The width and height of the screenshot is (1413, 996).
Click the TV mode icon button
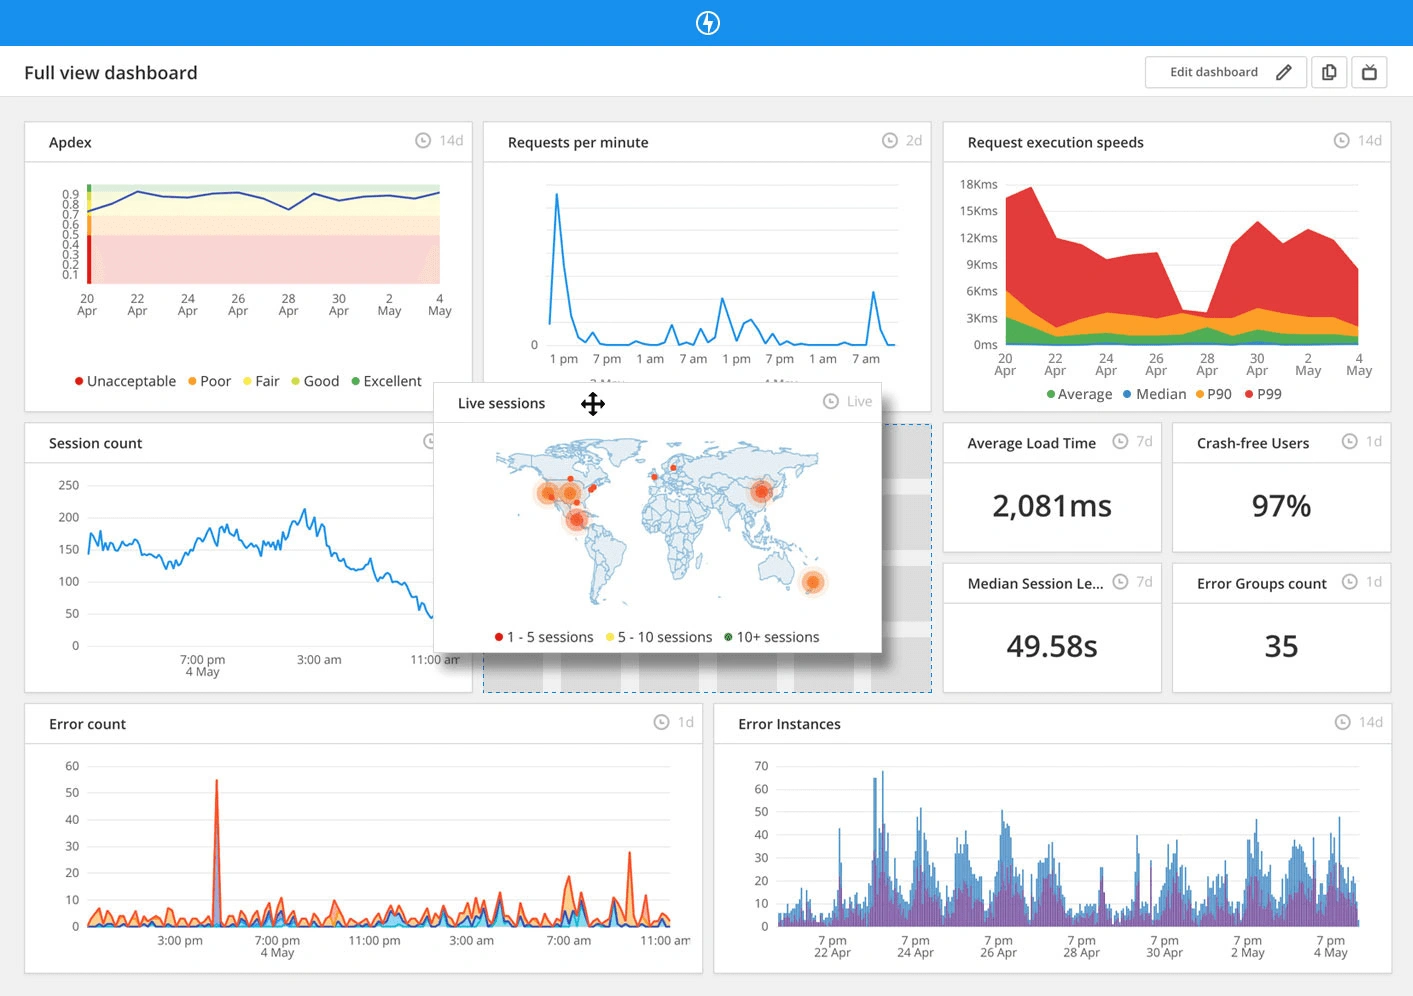point(1370,72)
